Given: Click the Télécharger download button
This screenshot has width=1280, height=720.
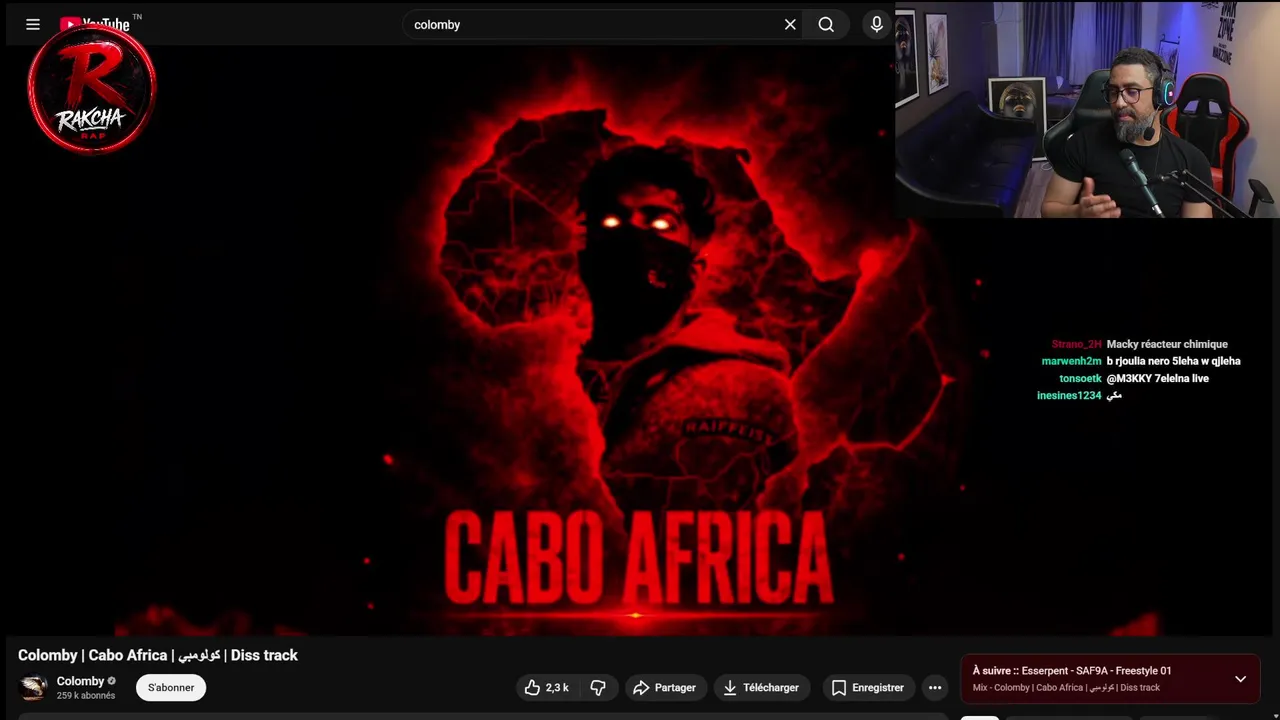Looking at the screenshot, I should [x=761, y=688].
